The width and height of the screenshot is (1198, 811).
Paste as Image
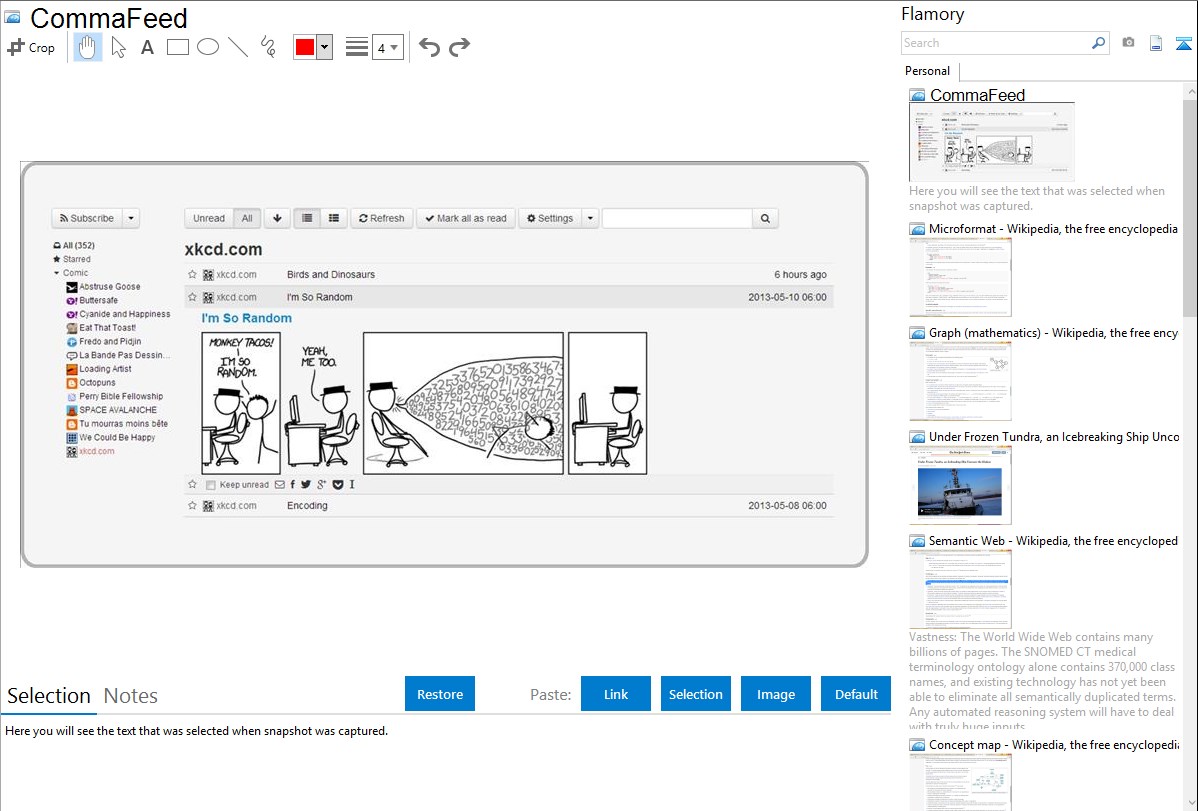click(x=776, y=694)
